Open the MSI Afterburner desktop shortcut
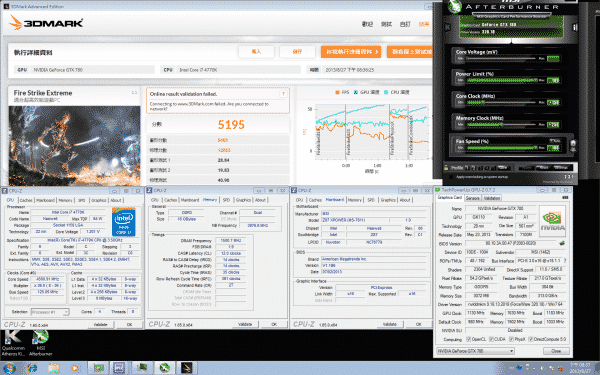600x375 pixels. pos(41,343)
